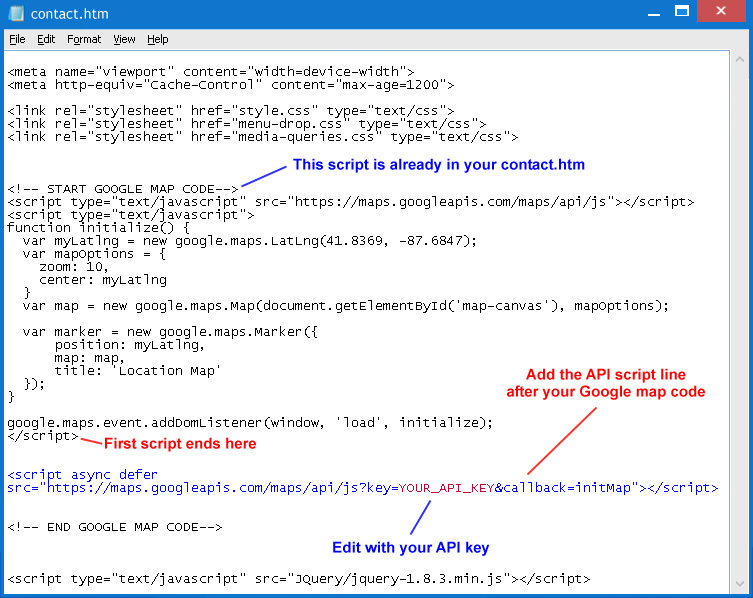The image size is (753, 598).
Task: Open the Edit menu
Action: (x=46, y=39)
